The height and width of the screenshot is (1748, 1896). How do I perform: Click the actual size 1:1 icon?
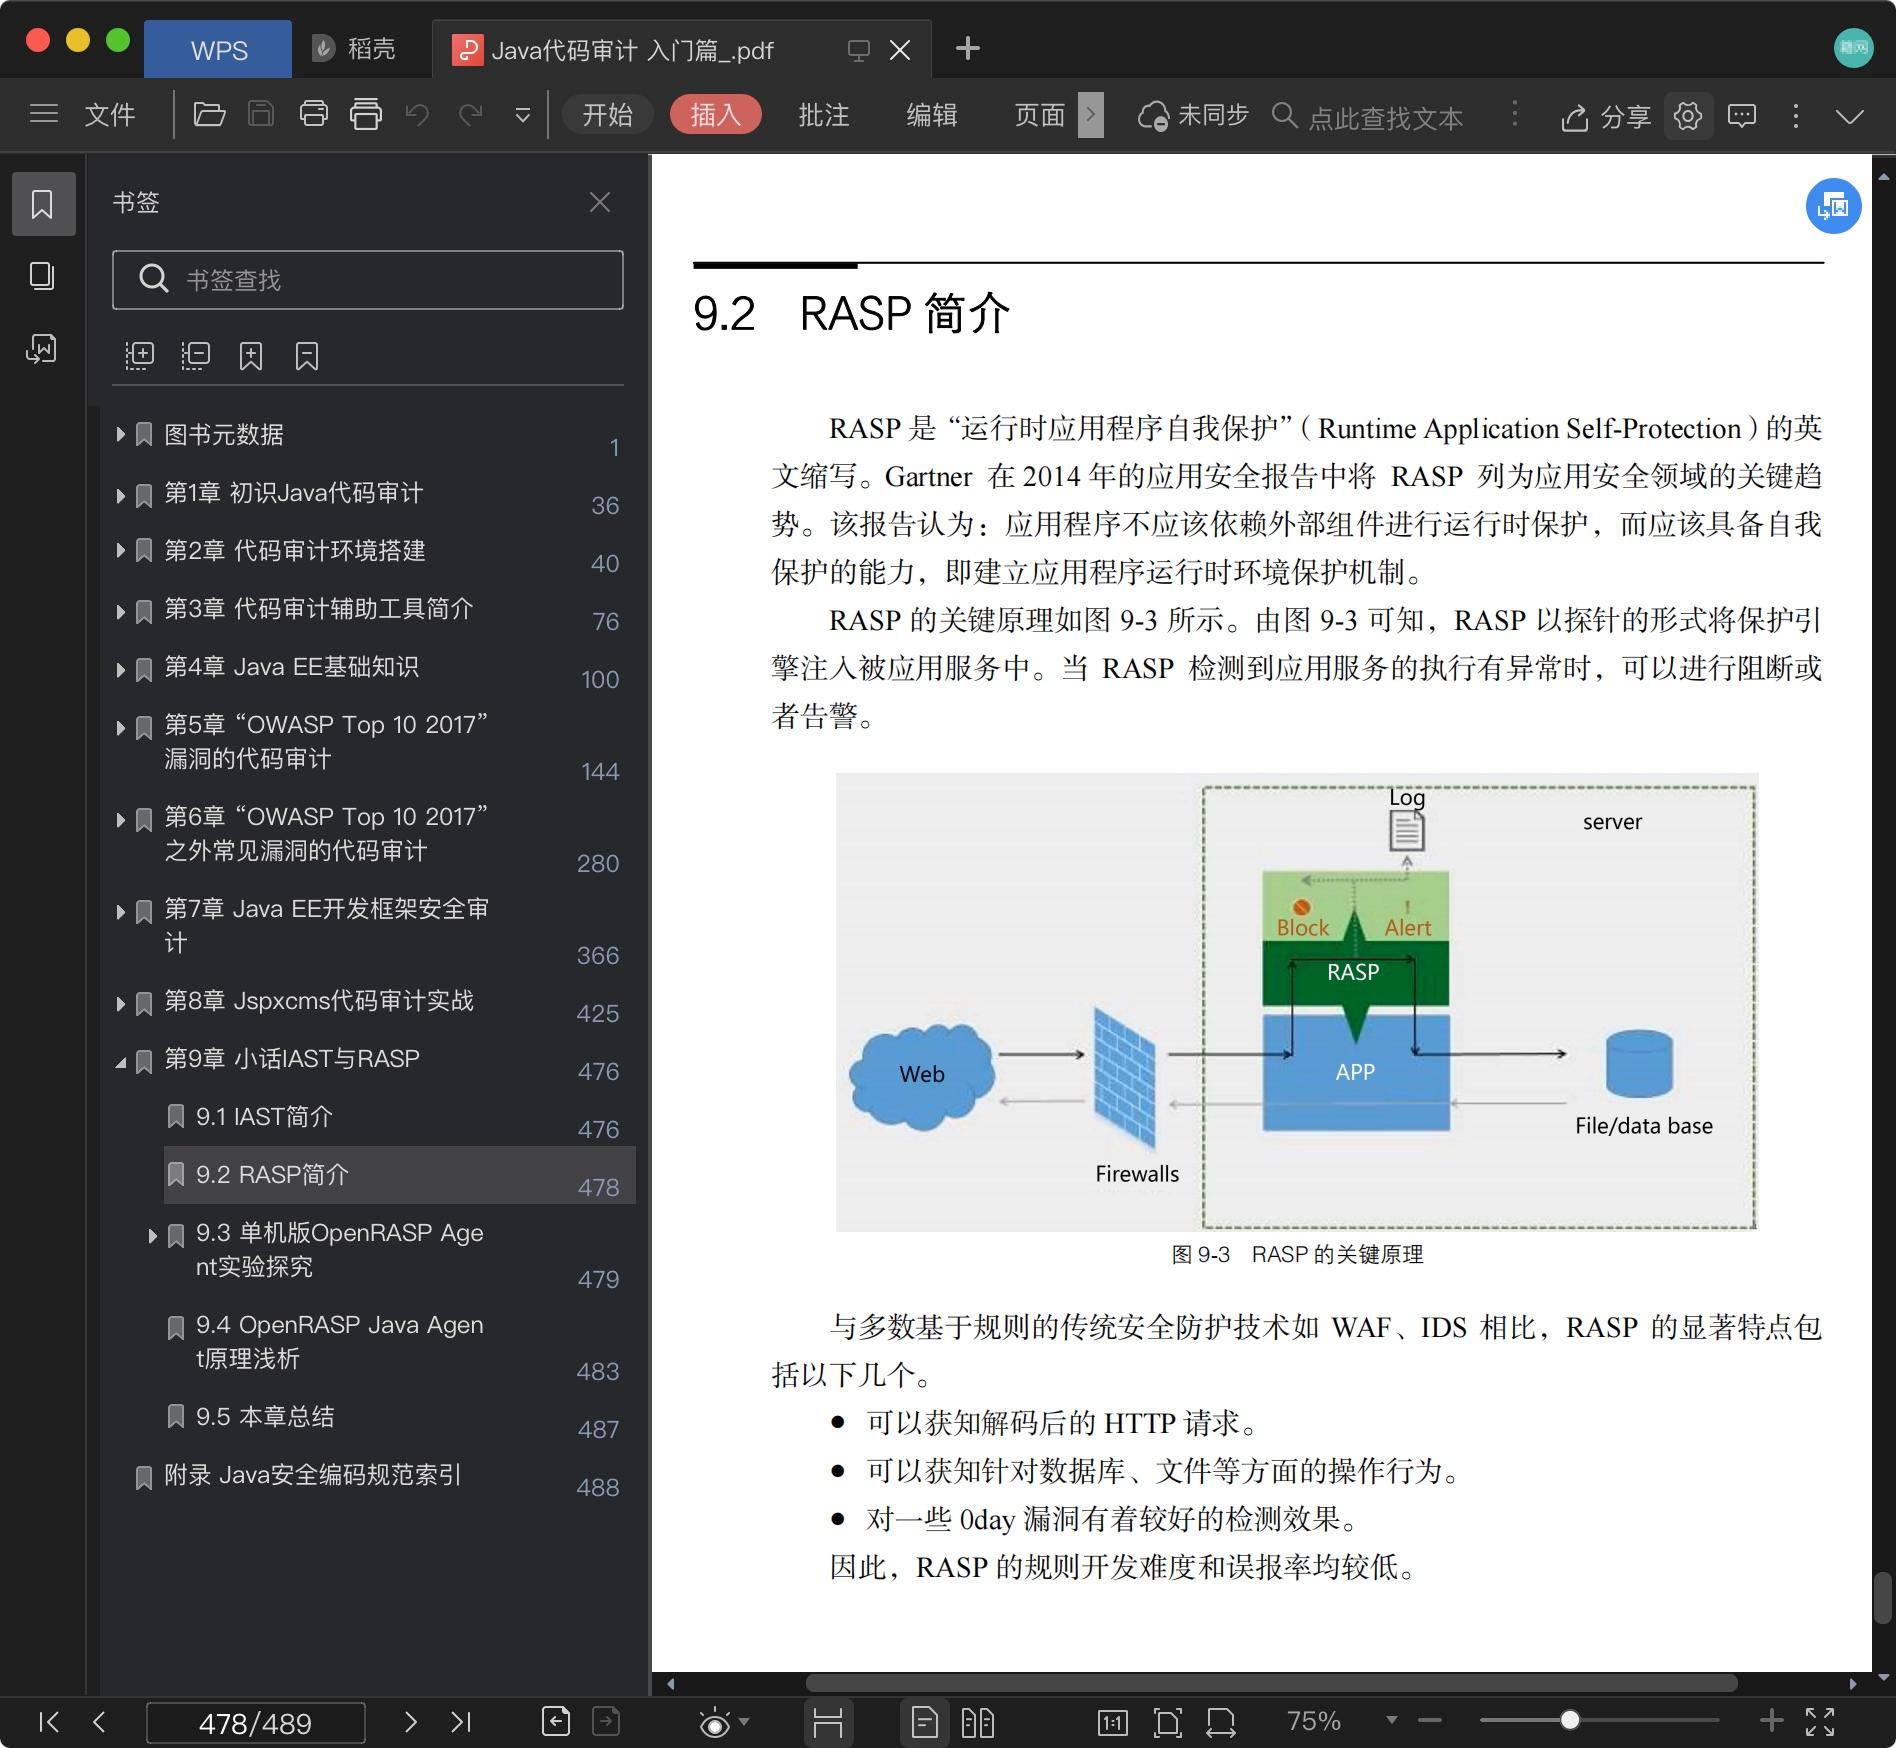click(1113, 1721)
